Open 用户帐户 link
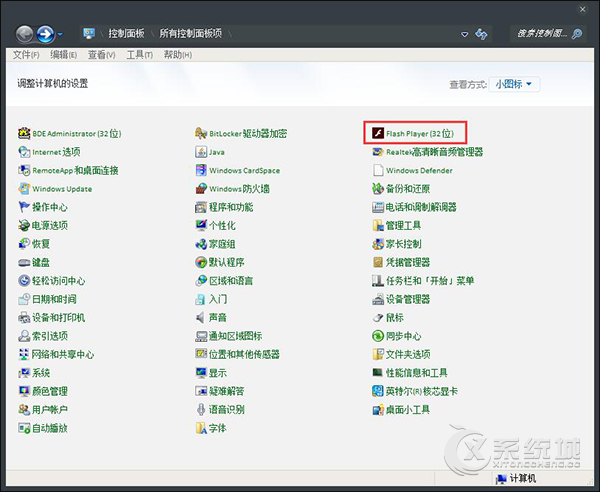Image resolution: width=600 pixels, height=492 pixels. tap(50, 410)
